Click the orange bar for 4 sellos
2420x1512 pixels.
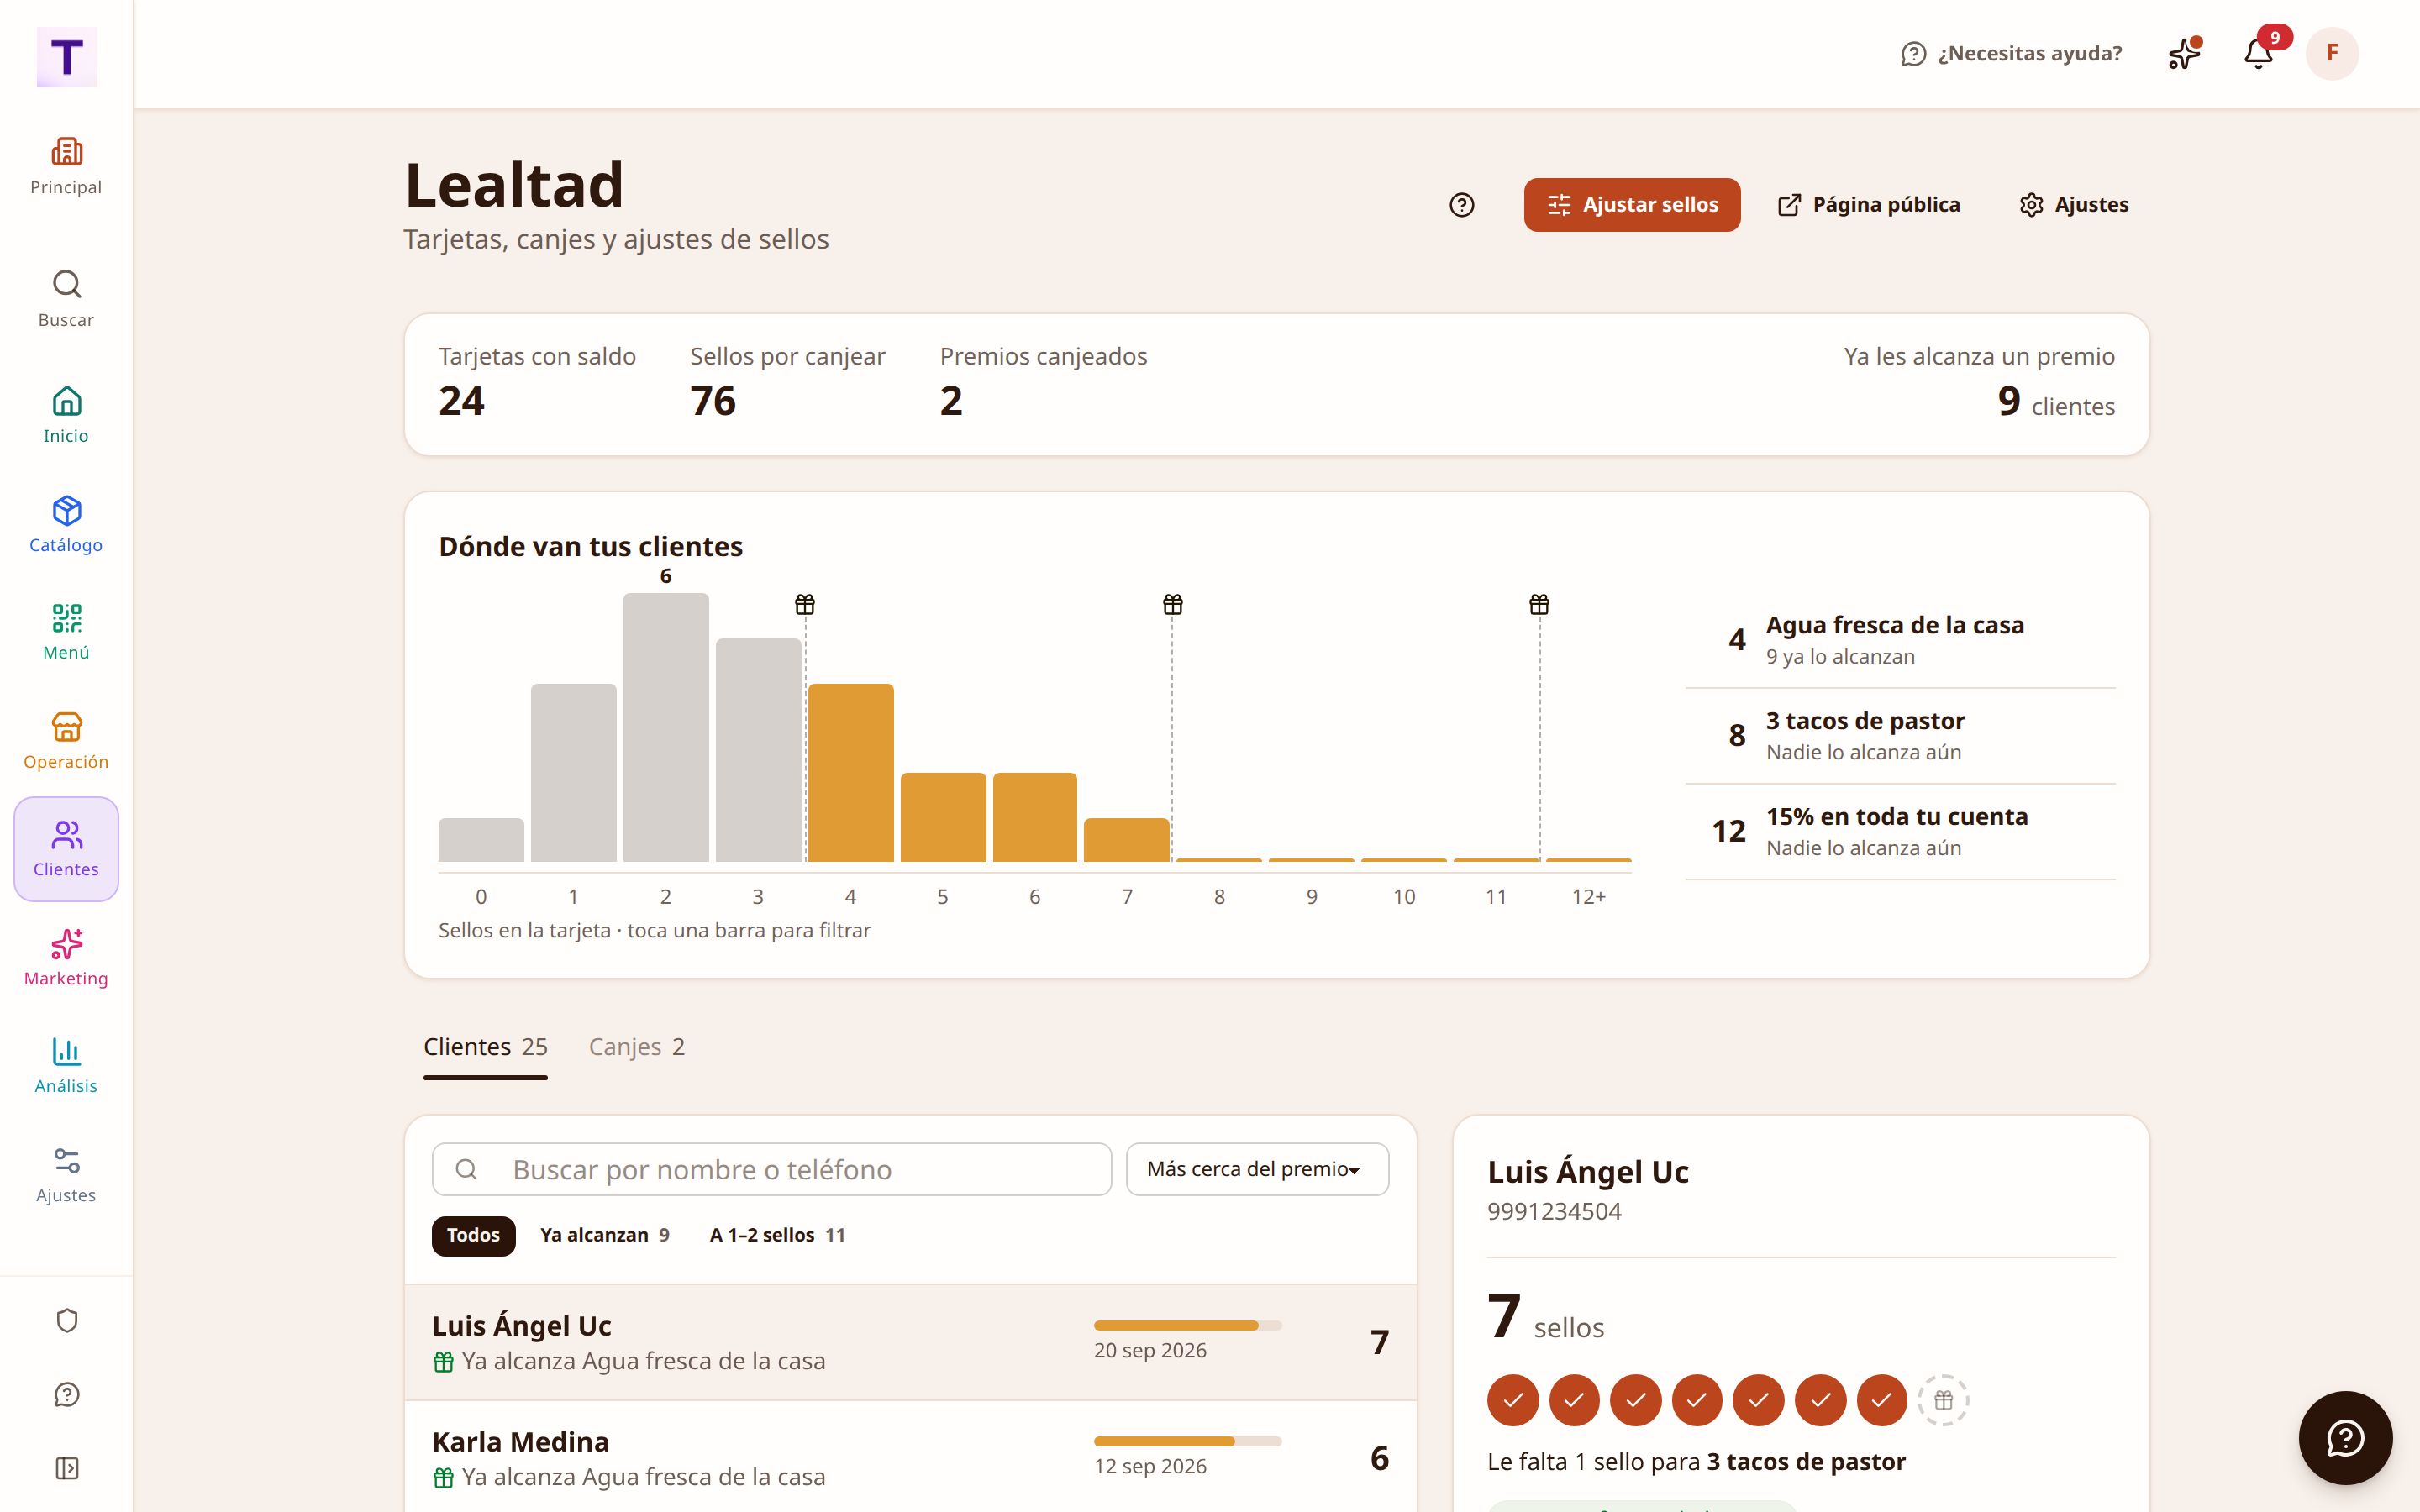(x=851, y=772)
